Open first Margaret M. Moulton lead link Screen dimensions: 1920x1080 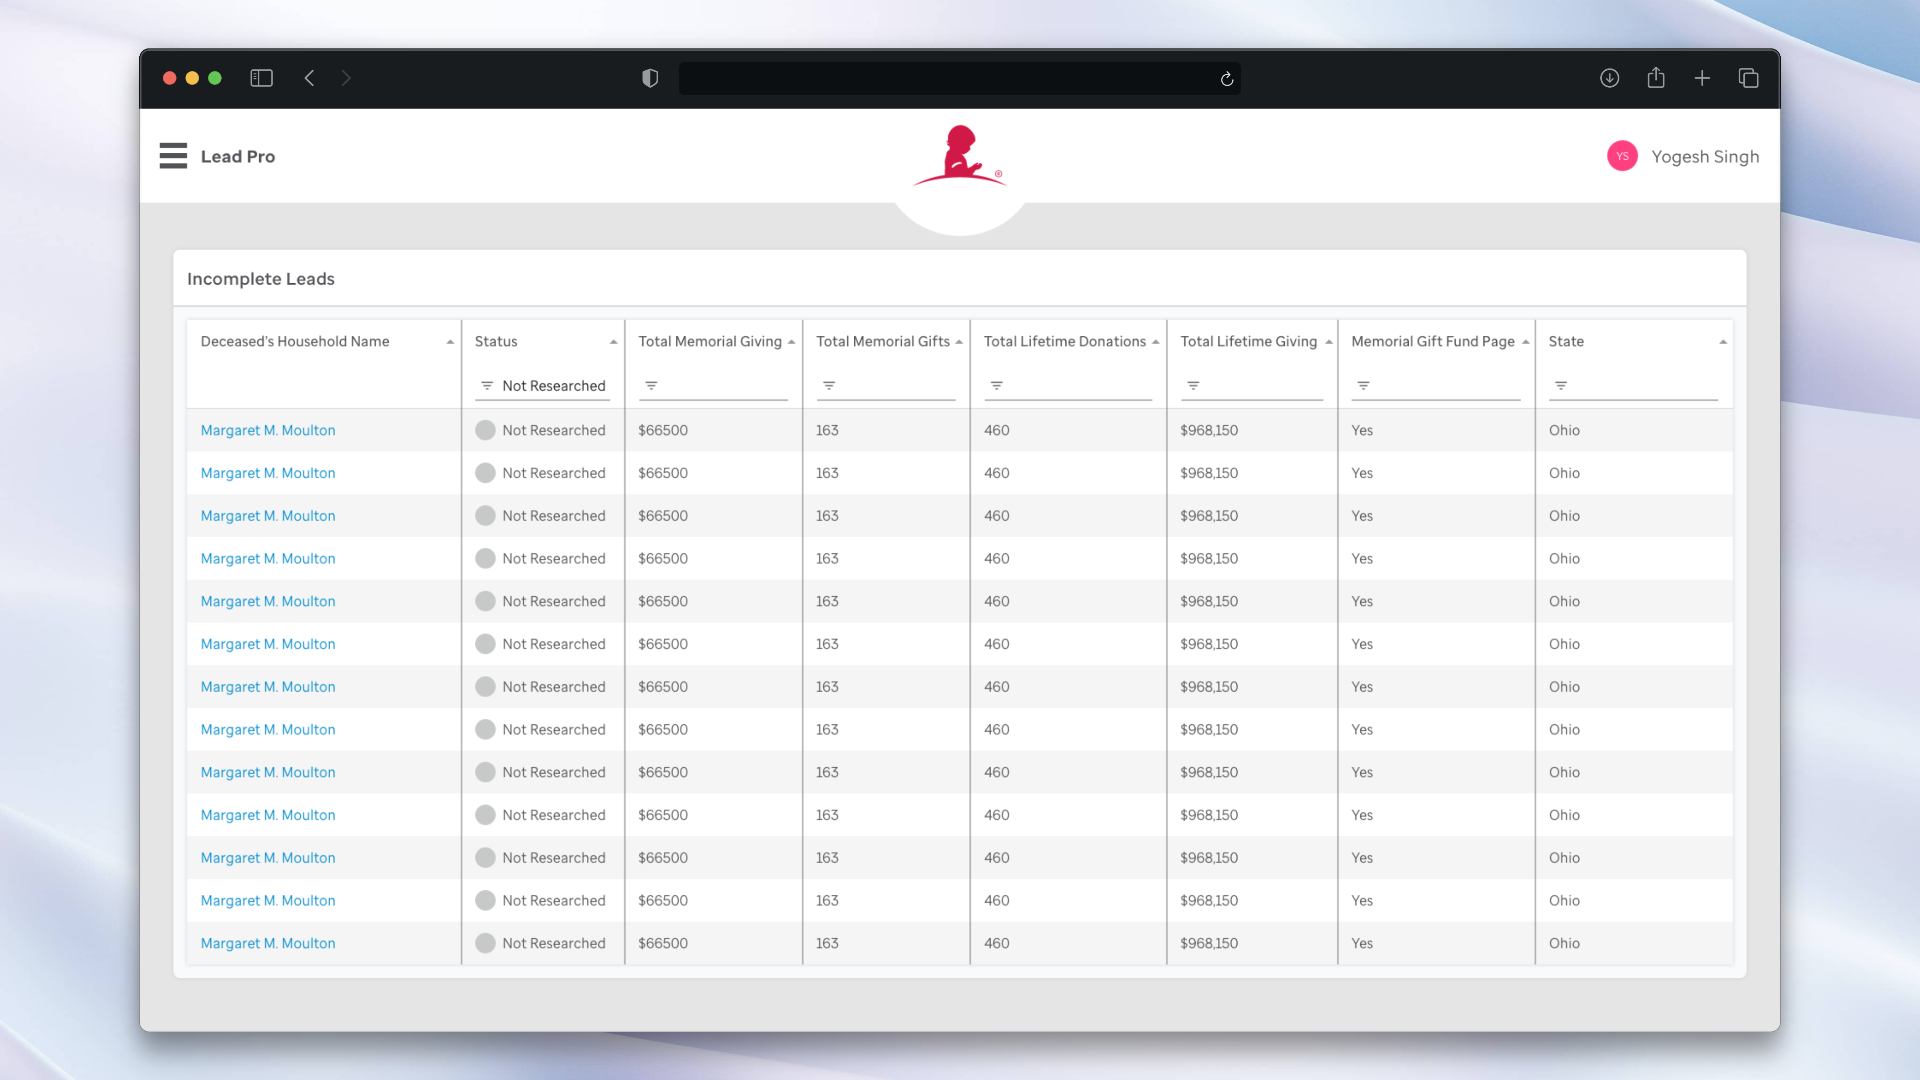[x=268, y=430]
